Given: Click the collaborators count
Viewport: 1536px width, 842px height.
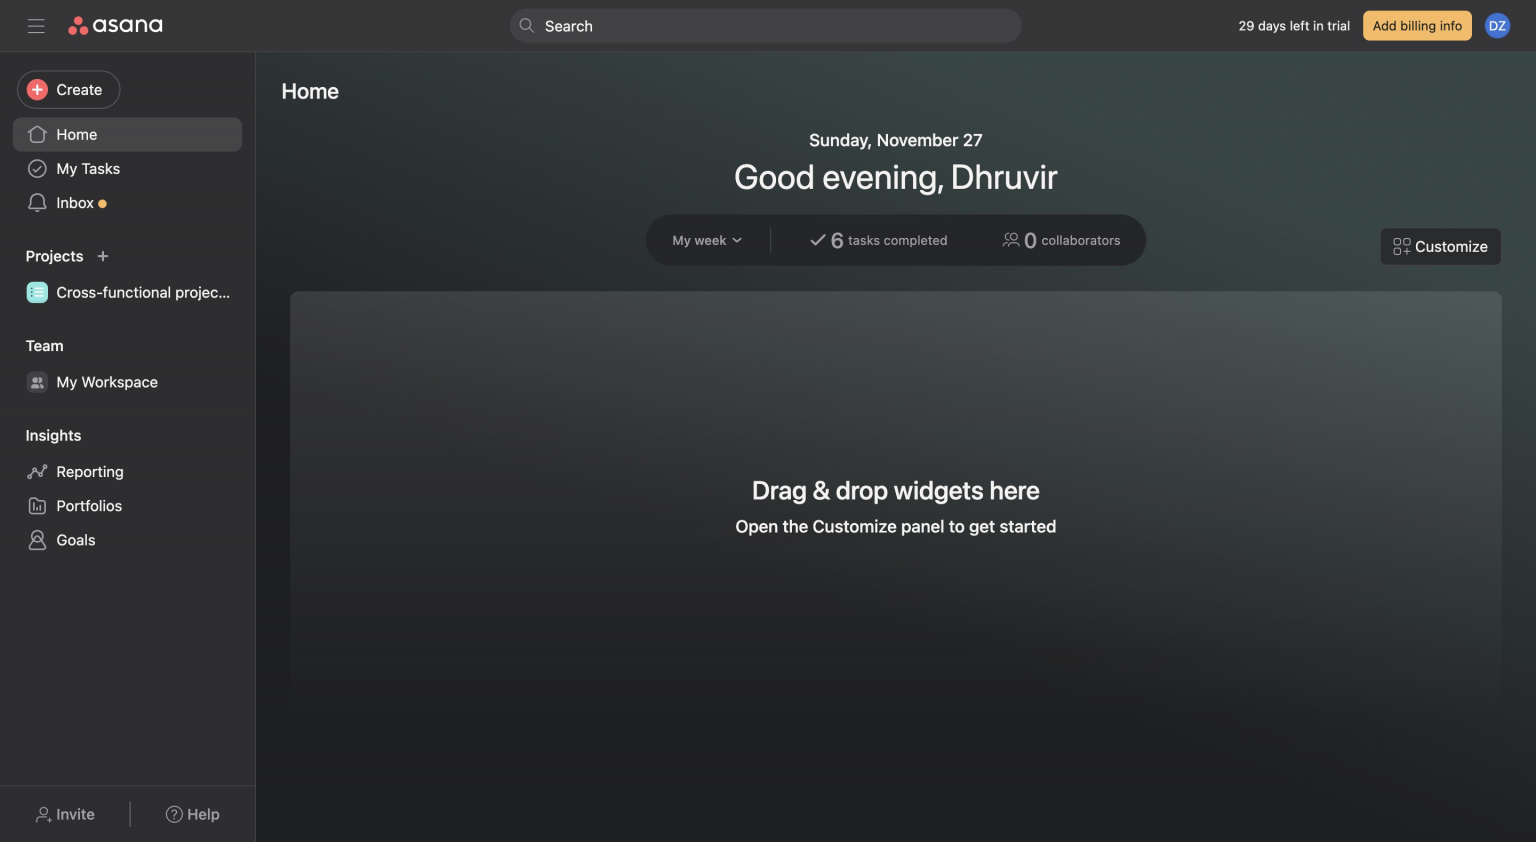Looking at the screenshot, I should 1061,241.
